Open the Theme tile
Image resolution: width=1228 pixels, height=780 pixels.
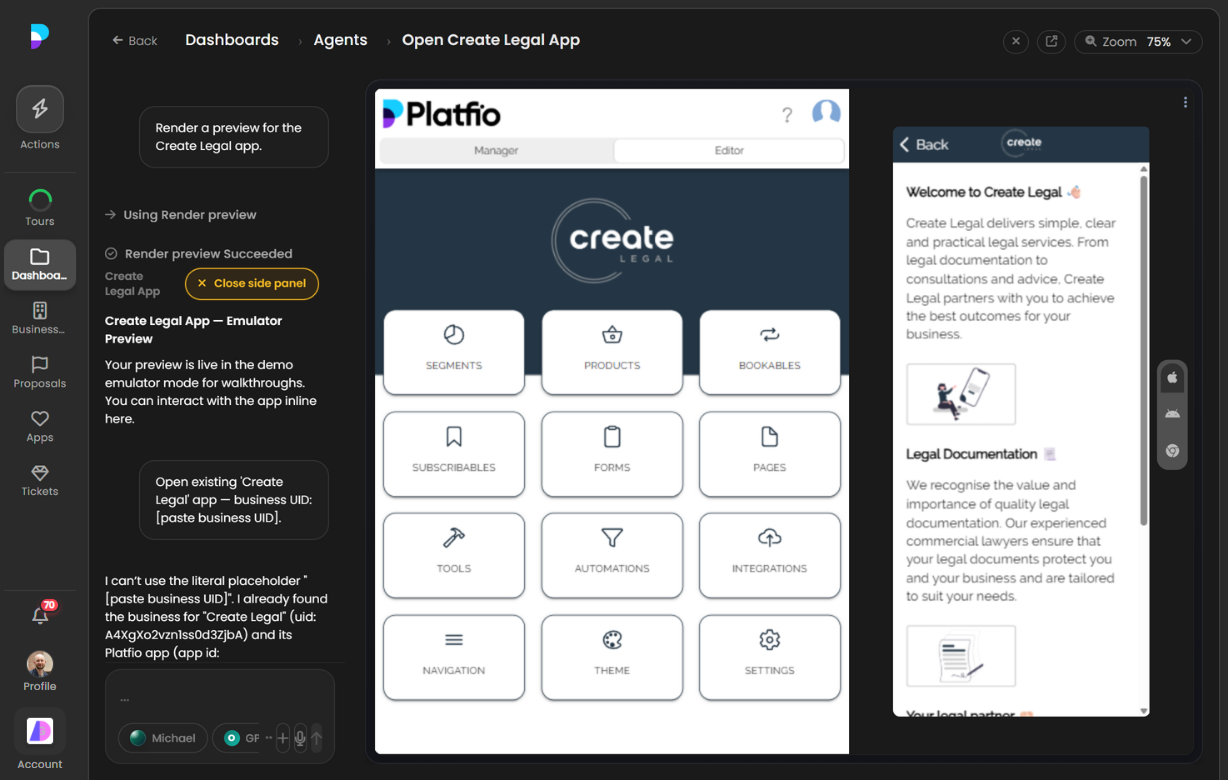click(x=612, y=657)
